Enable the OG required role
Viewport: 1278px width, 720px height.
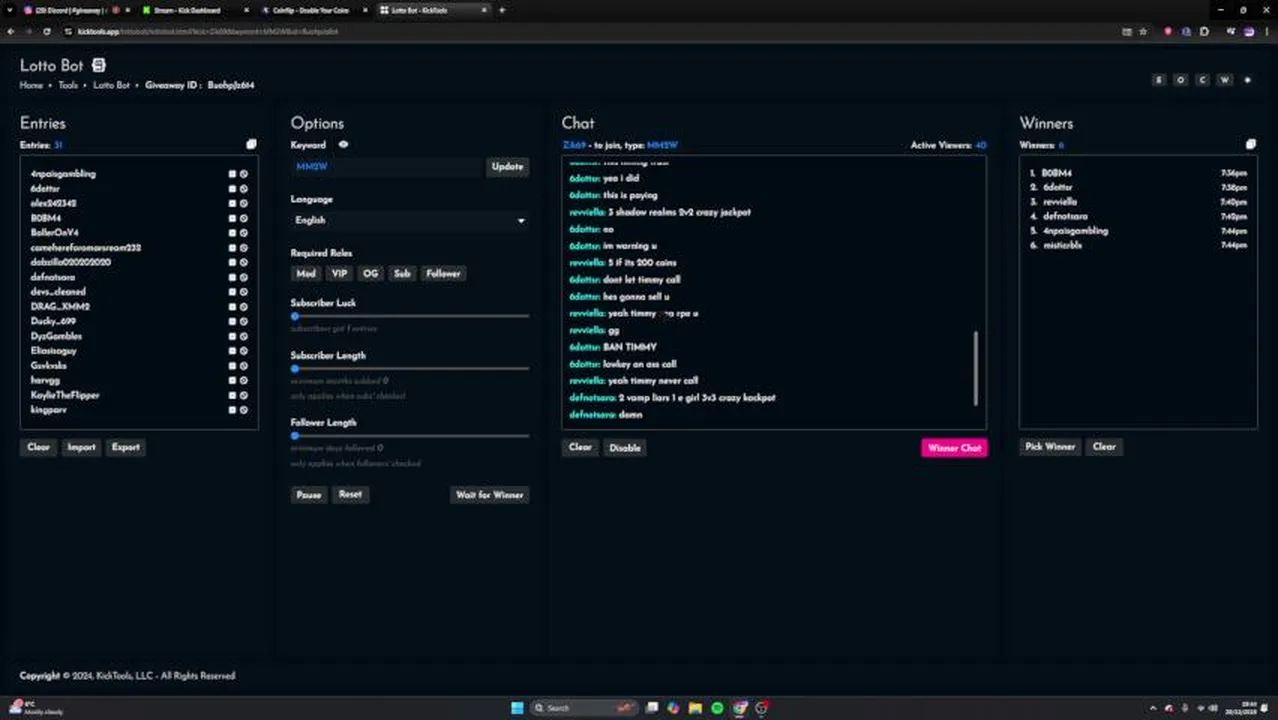(x=371, y=273)
